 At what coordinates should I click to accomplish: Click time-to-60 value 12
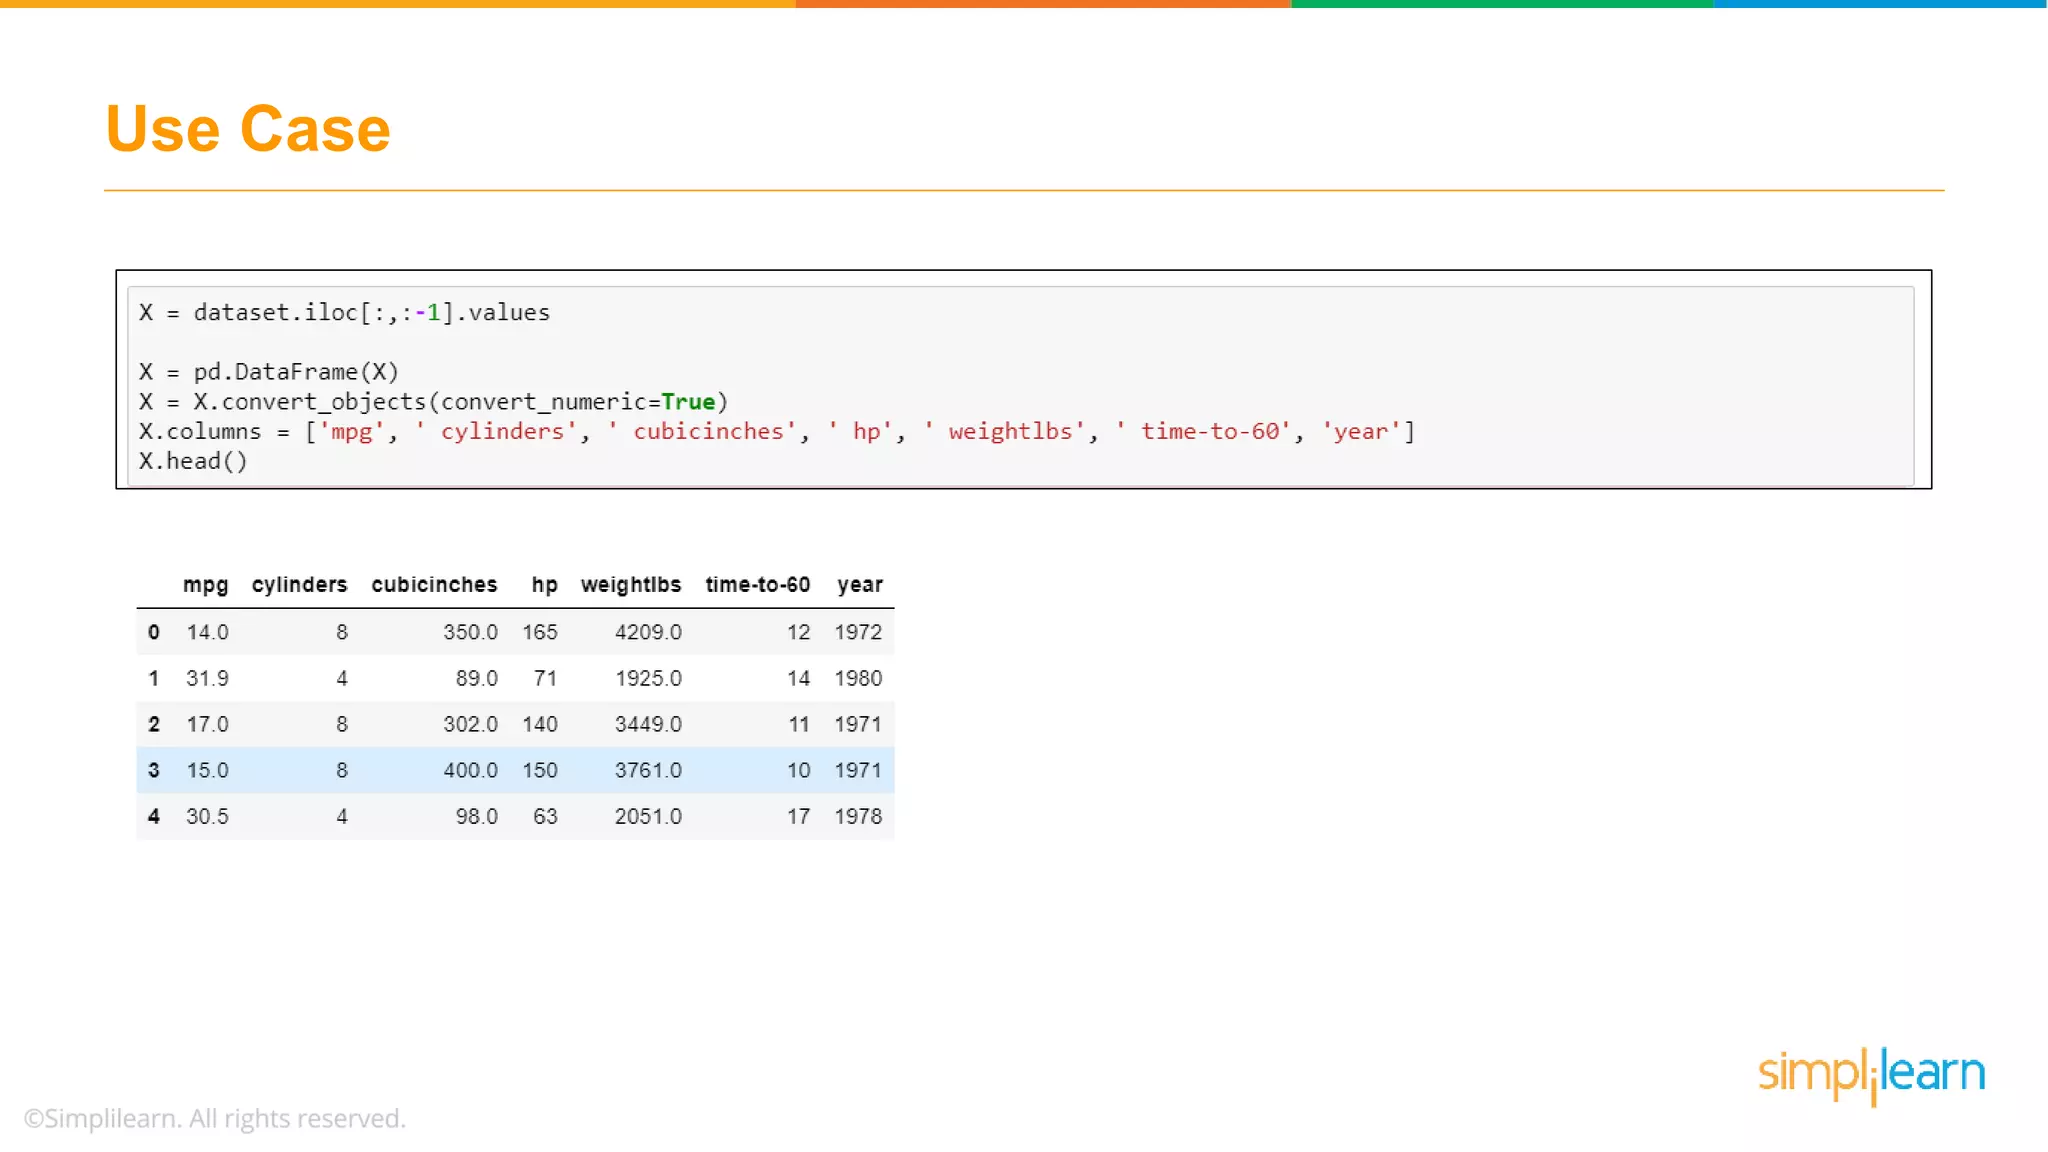pyautogui.click(x=798, y=632)
